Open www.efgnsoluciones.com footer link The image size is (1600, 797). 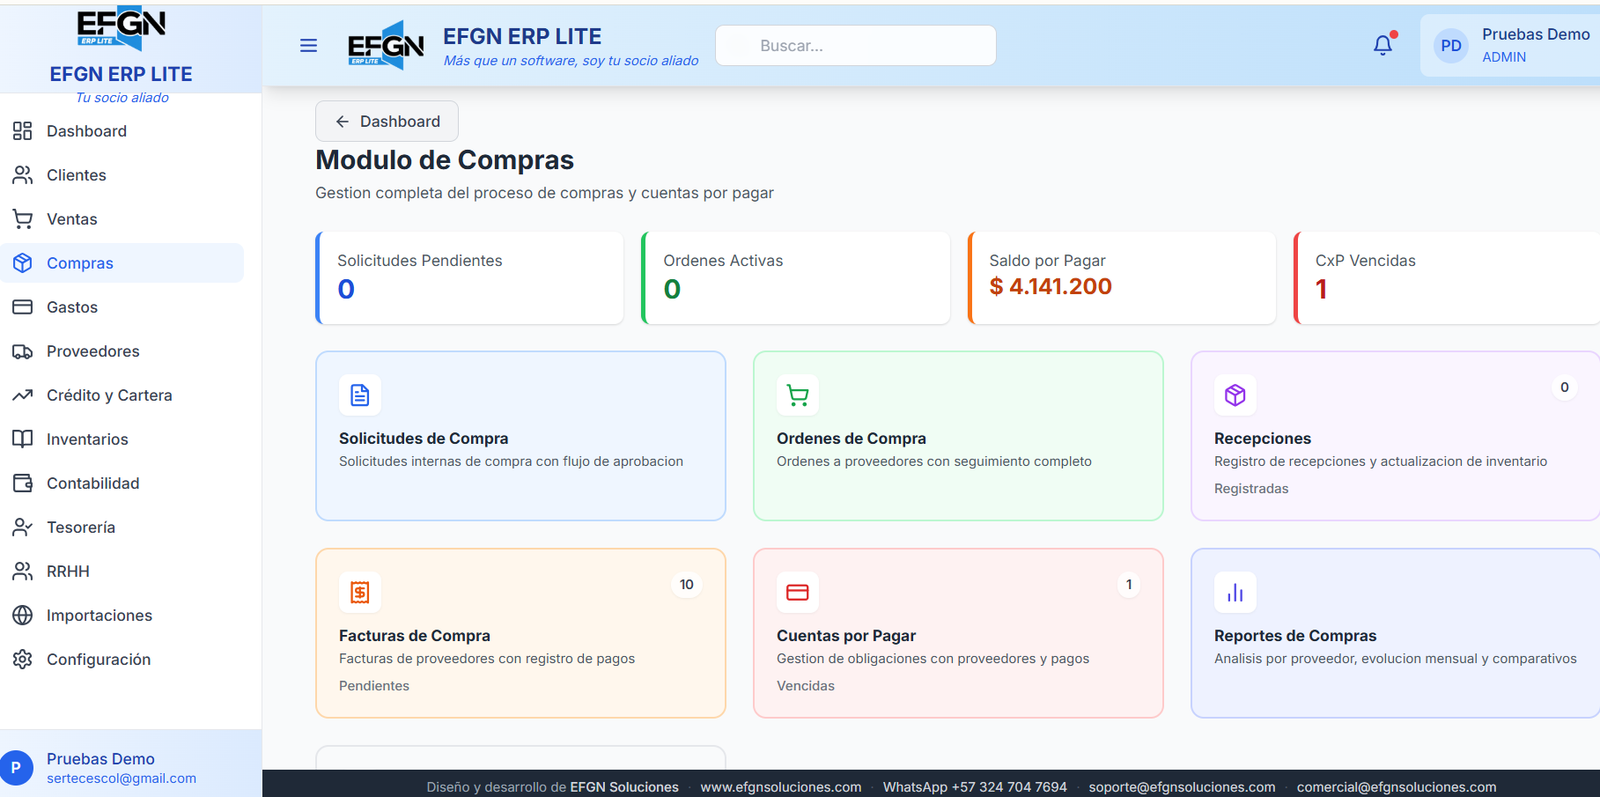click(x=781, y=787)
